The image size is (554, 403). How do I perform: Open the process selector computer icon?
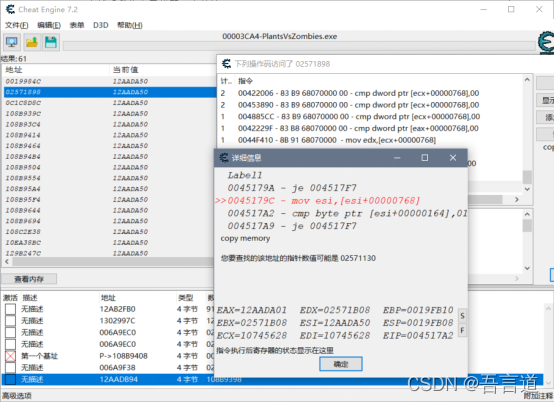tap(12, 43)
